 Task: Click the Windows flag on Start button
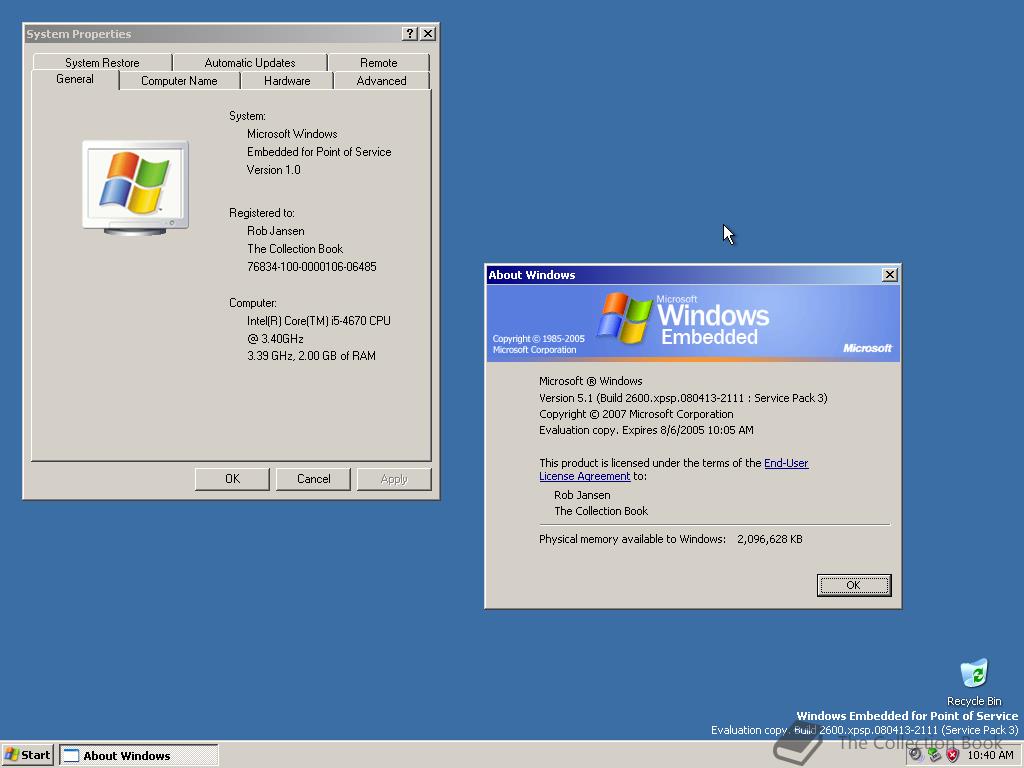[11, 755]
